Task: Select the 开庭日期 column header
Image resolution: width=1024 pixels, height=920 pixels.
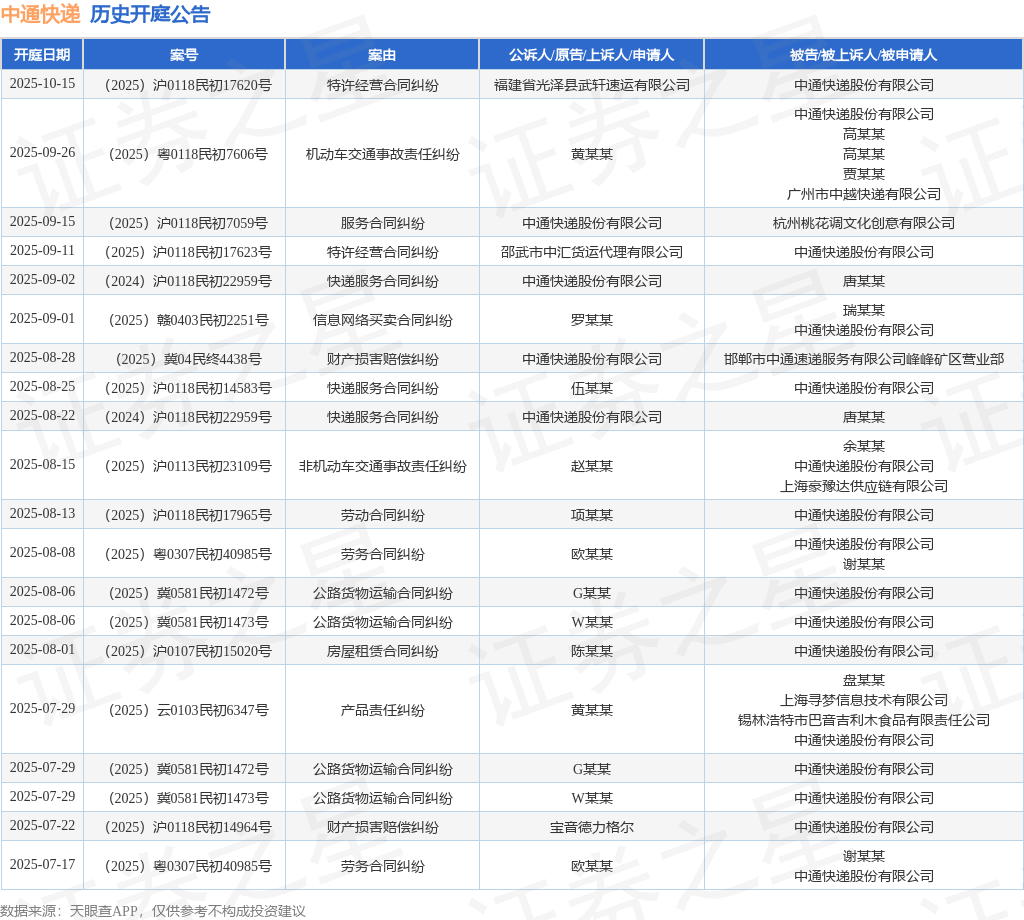Action: [42, 55]
